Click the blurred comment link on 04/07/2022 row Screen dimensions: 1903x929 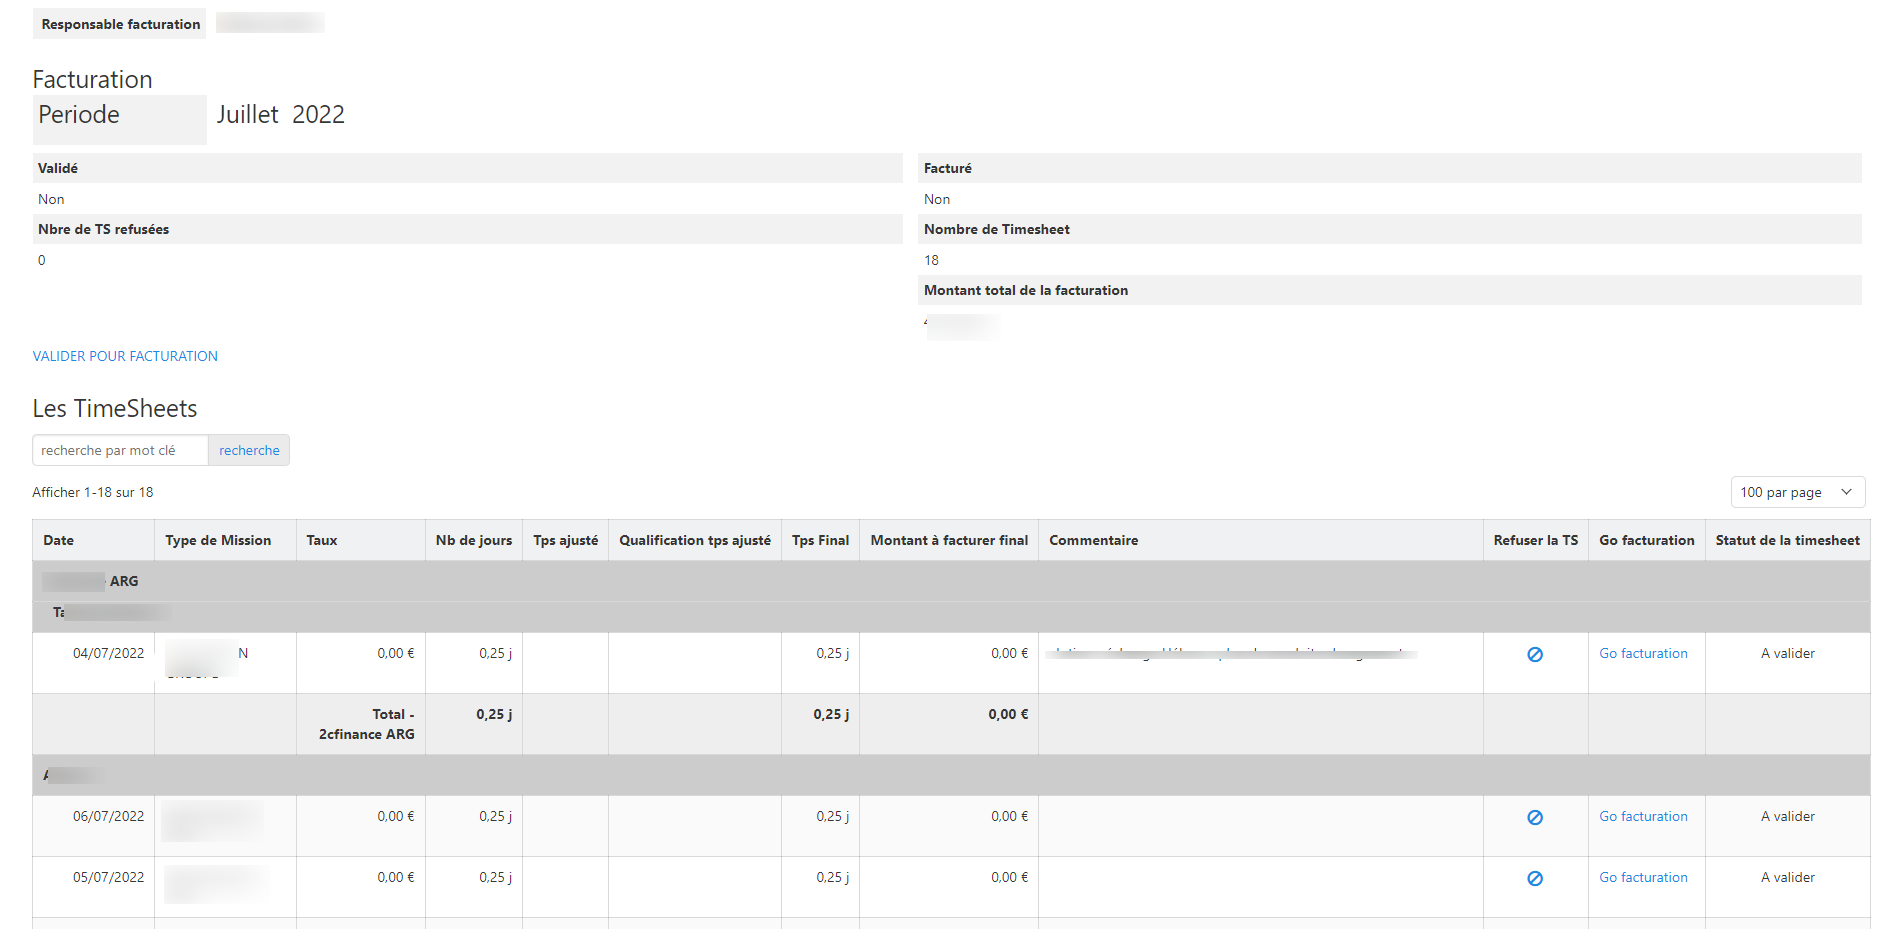1230,653
